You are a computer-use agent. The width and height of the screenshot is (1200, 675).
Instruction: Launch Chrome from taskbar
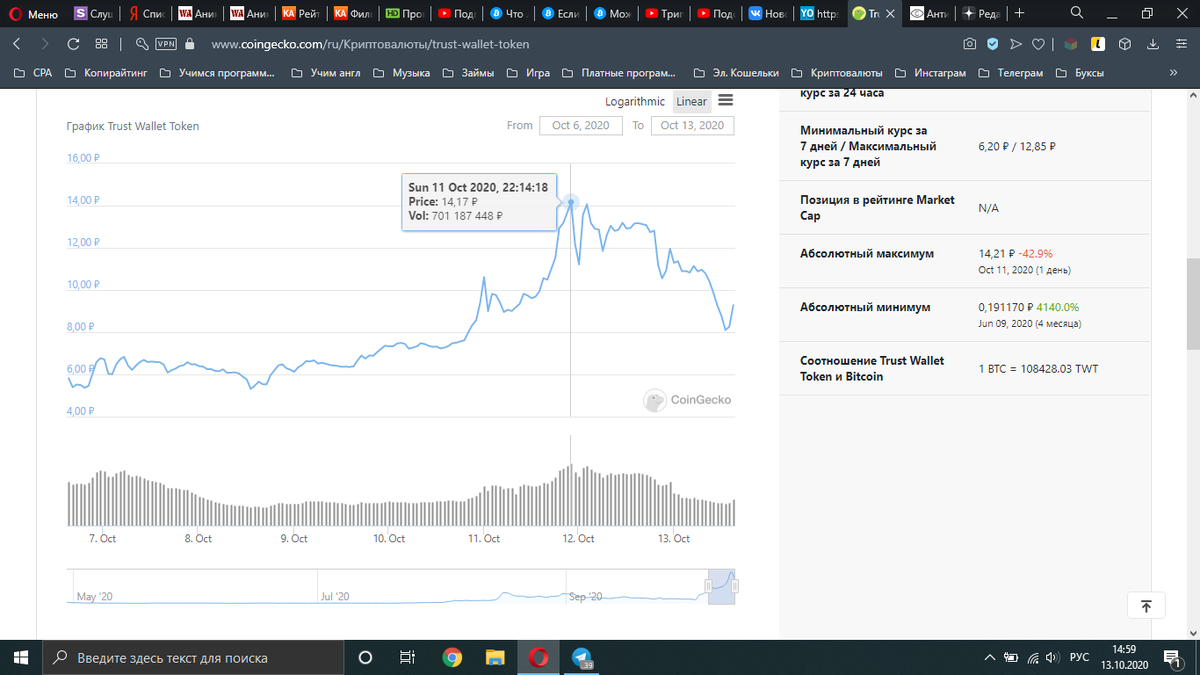(452, 657)
